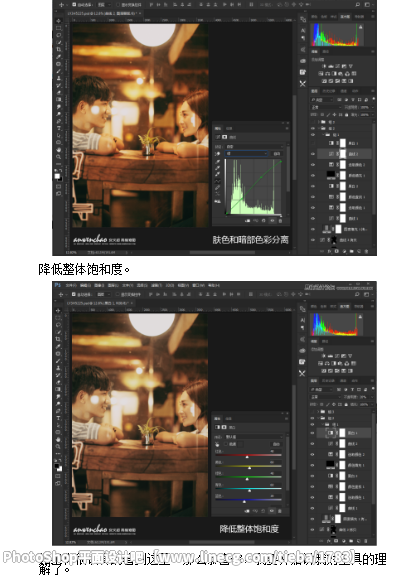The height and width of the screenshot is (576, 411).
Task: Click targeted adjustment hand in lower Properties panel
Action: tap(217, 444)
